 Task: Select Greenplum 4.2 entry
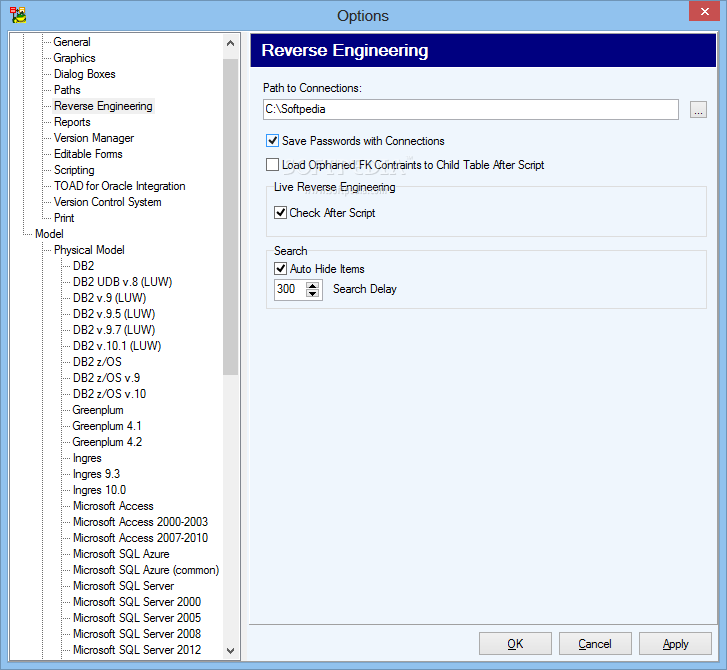coord(107,442)
